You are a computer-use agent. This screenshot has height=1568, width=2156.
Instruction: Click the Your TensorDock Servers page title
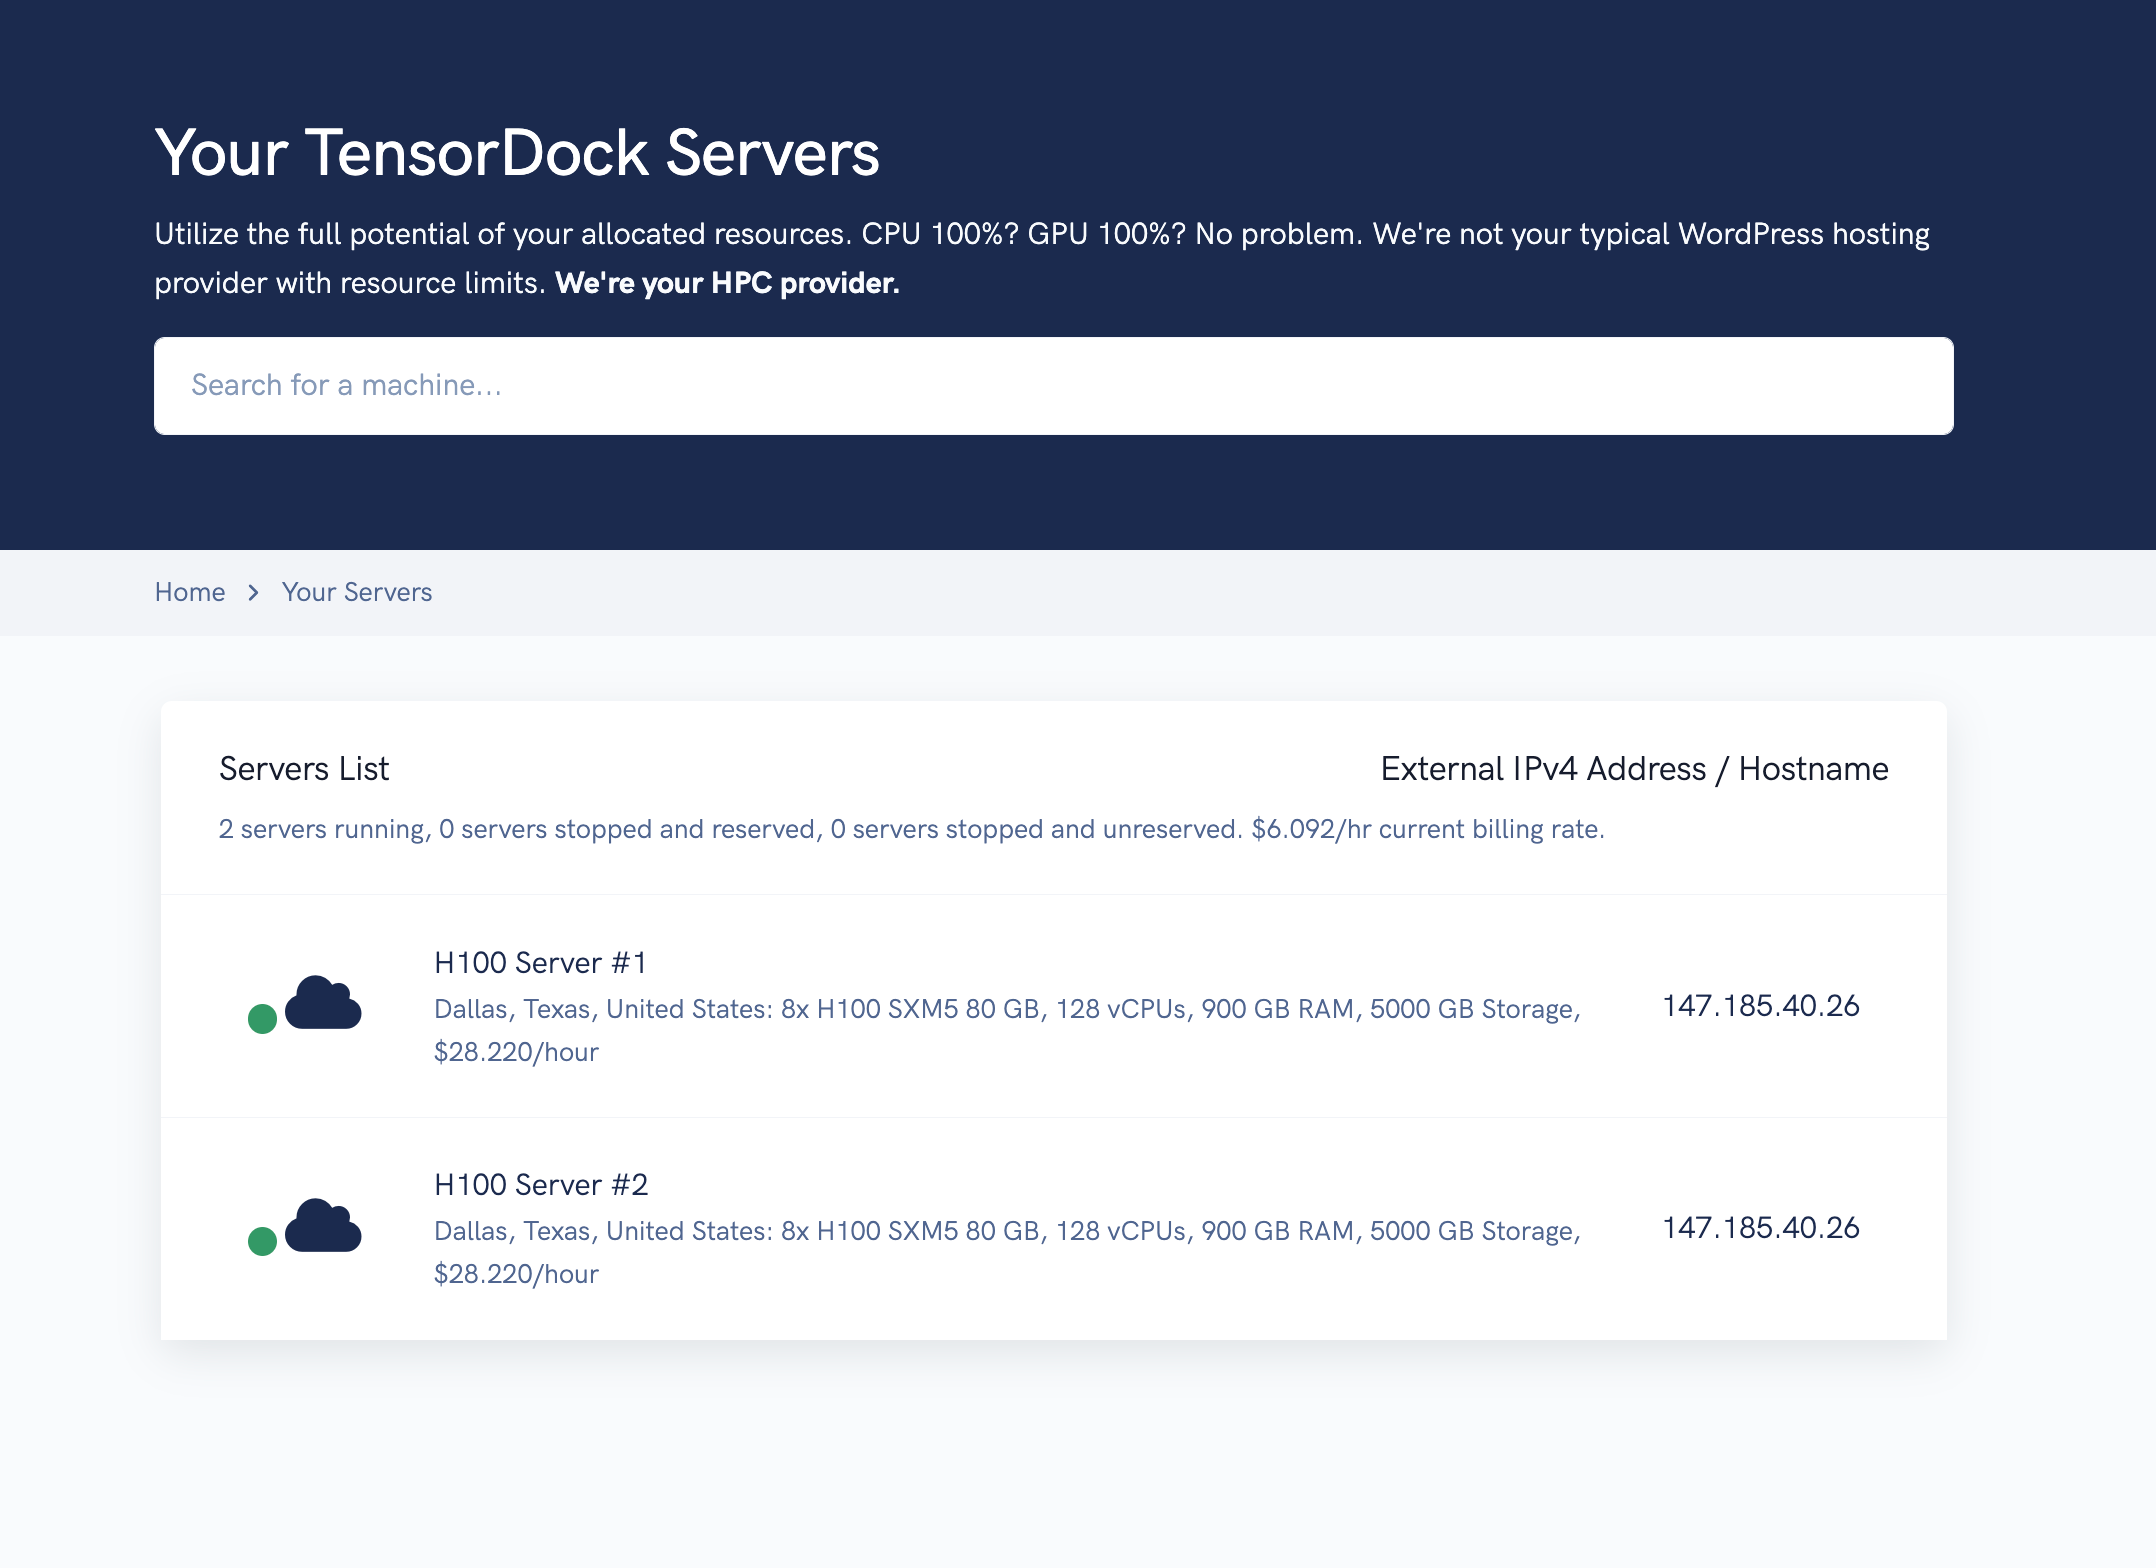[517, 153]
